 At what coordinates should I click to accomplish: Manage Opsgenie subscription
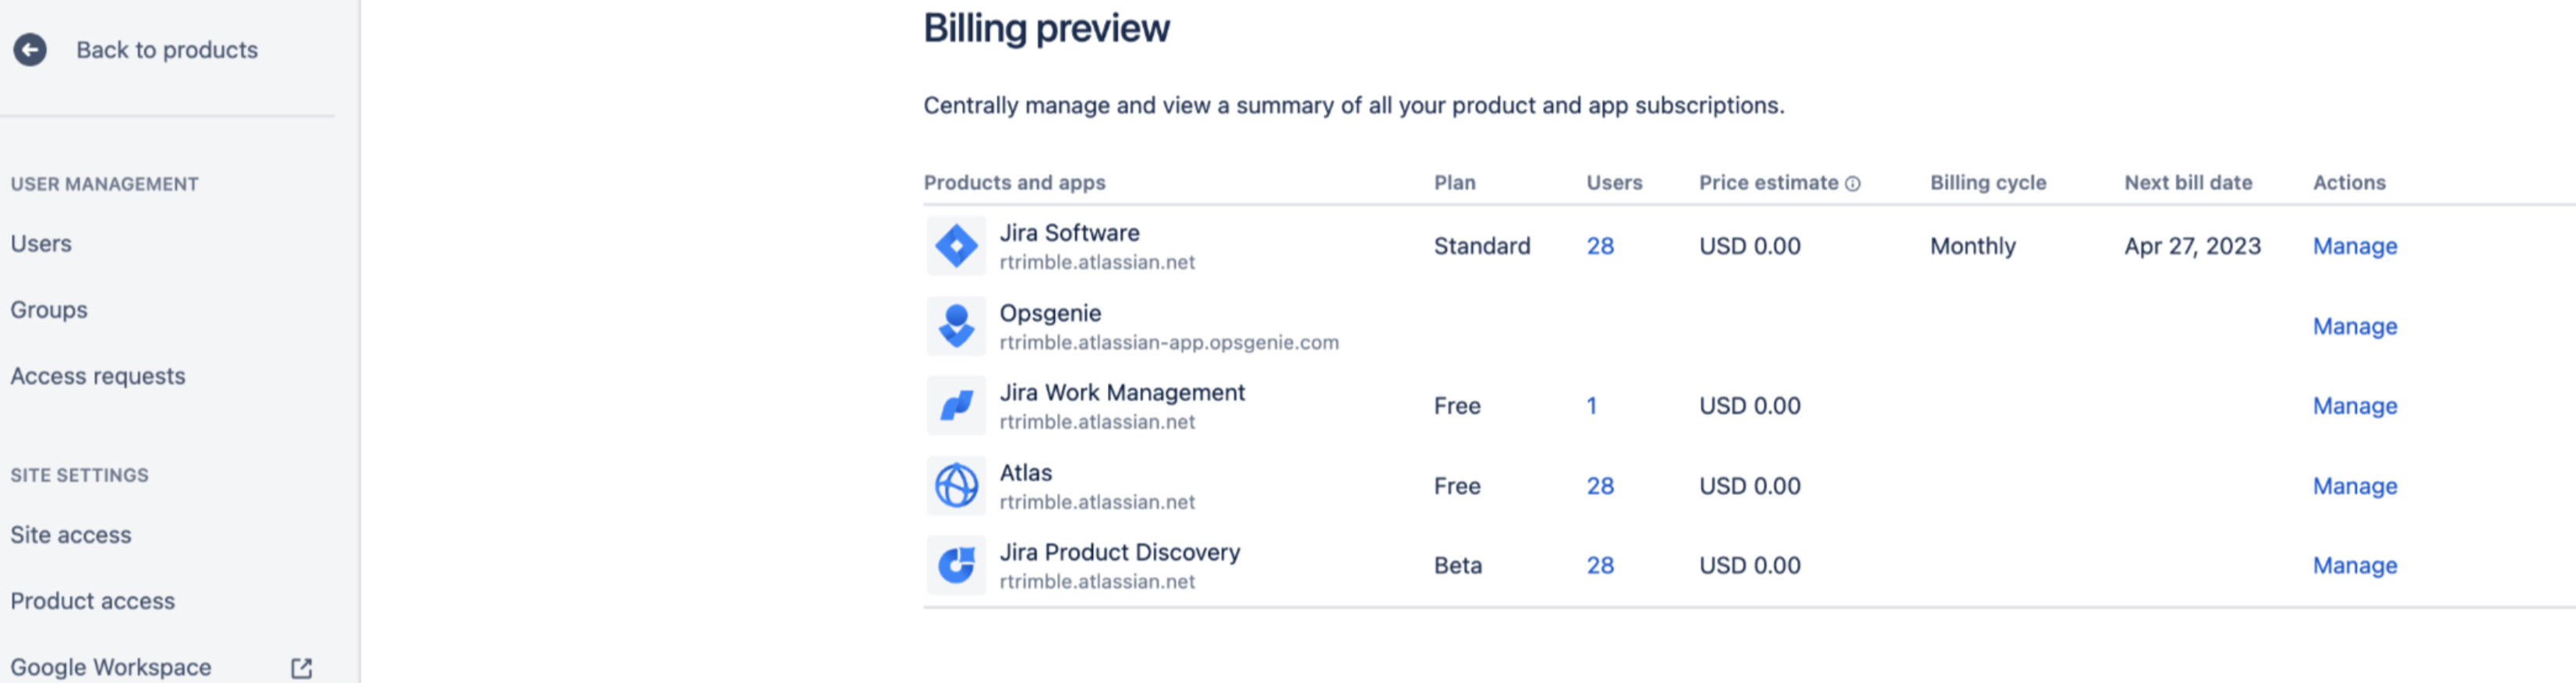[2354, 326]
